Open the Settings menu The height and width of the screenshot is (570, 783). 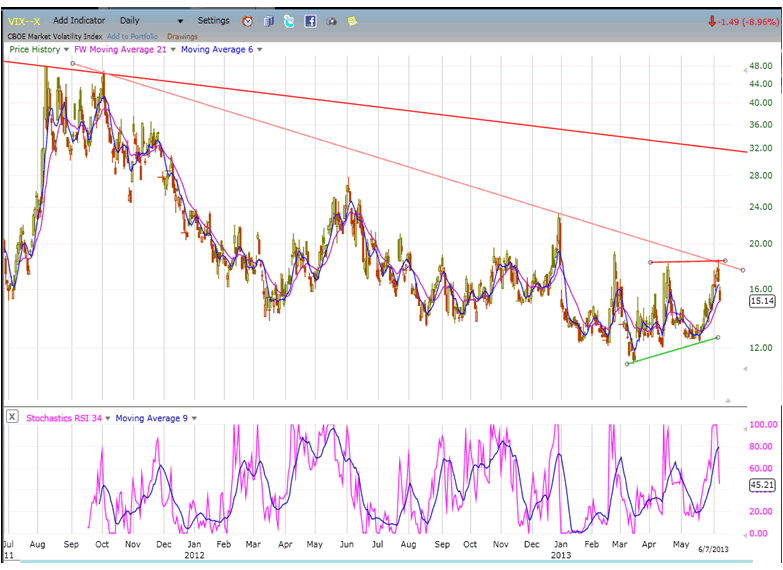(213, 20)
